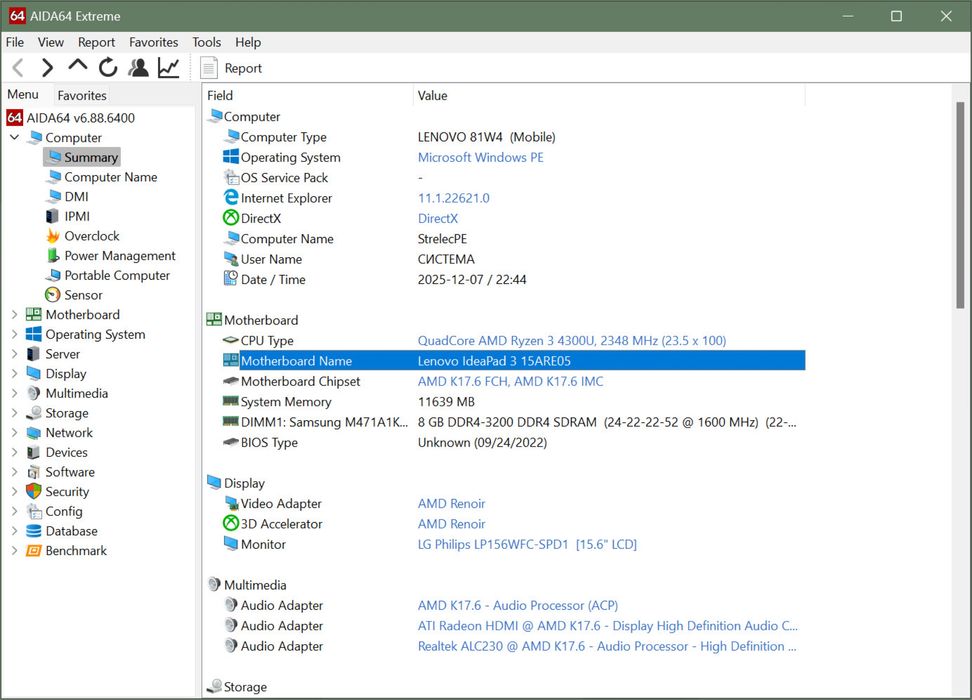This screenshot has height=700, width=972.
Task: Expand the Benchmark tree node
Action: [14, 551]
